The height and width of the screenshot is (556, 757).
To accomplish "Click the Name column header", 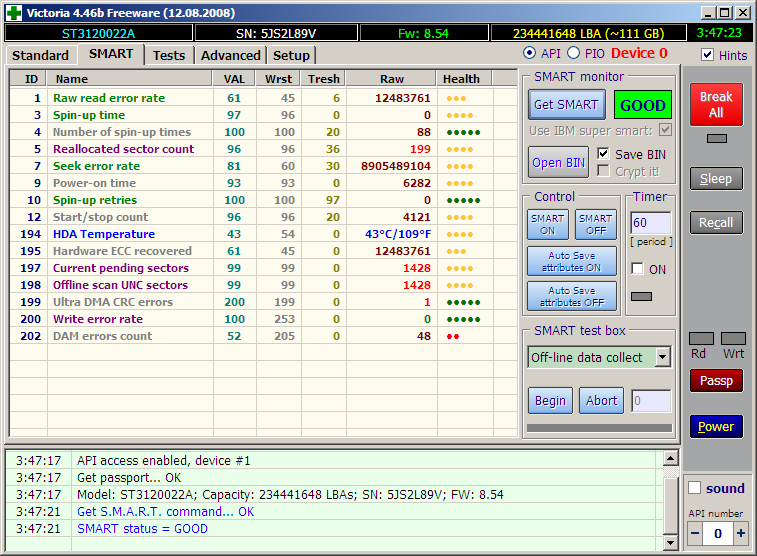I will [130, 79].
